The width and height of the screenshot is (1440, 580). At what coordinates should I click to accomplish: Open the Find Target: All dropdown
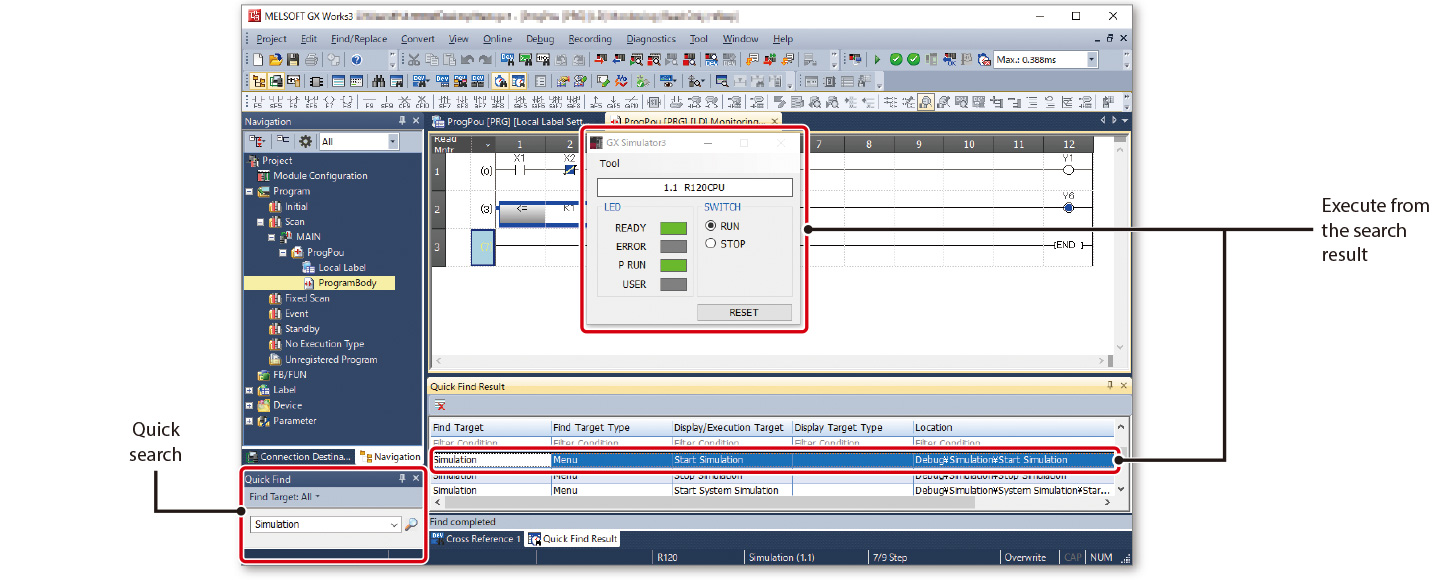[x=284, y=494]
